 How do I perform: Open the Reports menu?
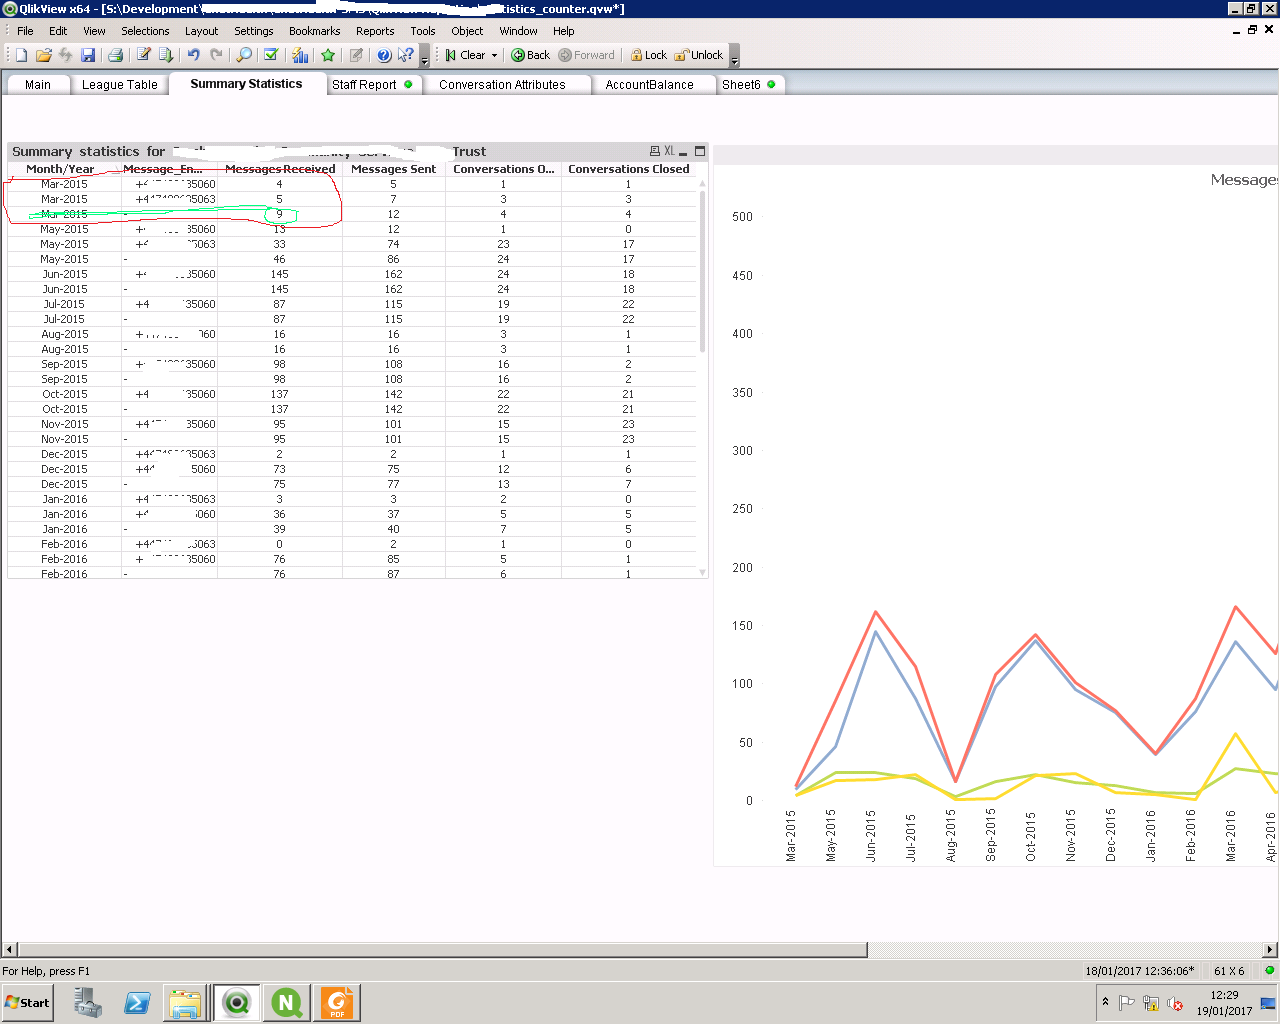pos(375,31)
